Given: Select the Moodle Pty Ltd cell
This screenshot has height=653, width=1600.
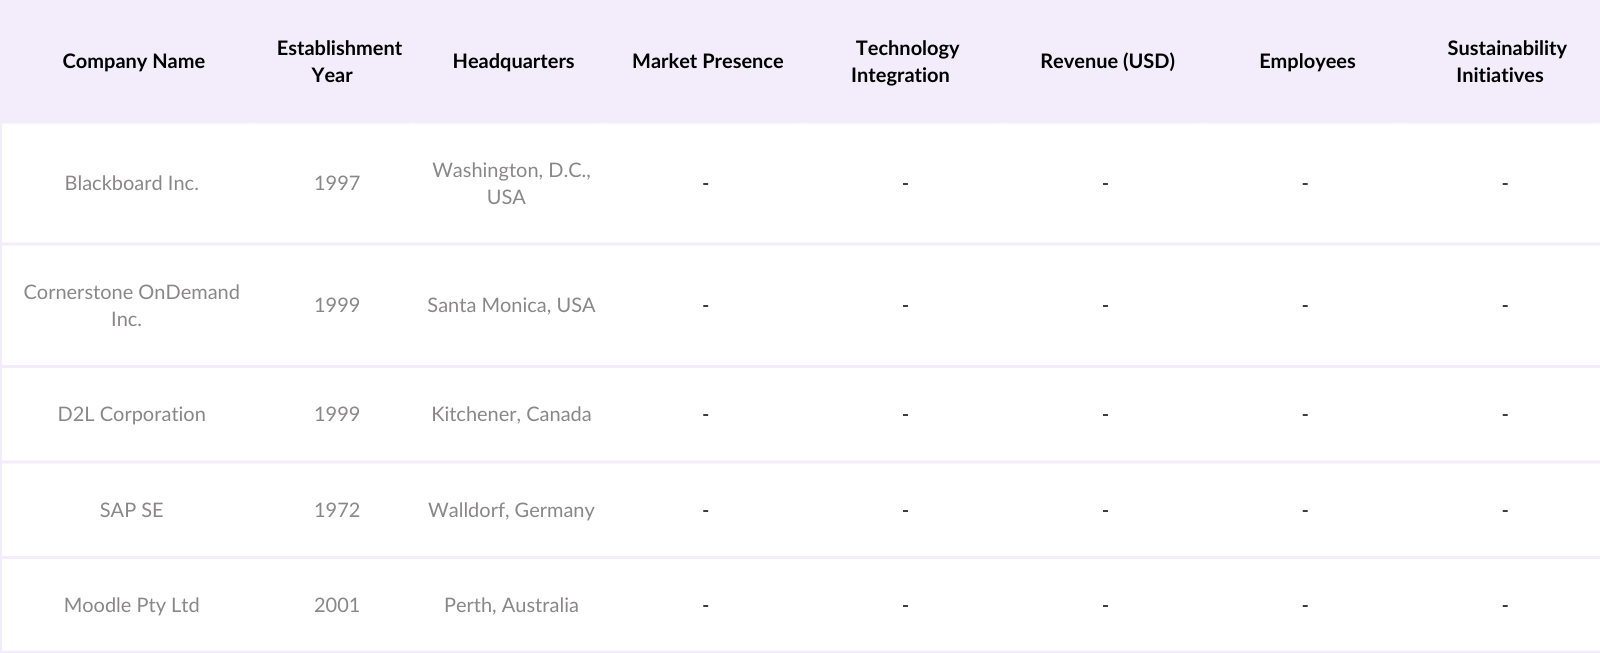Looking at the screenshot, I should point(132,605).
